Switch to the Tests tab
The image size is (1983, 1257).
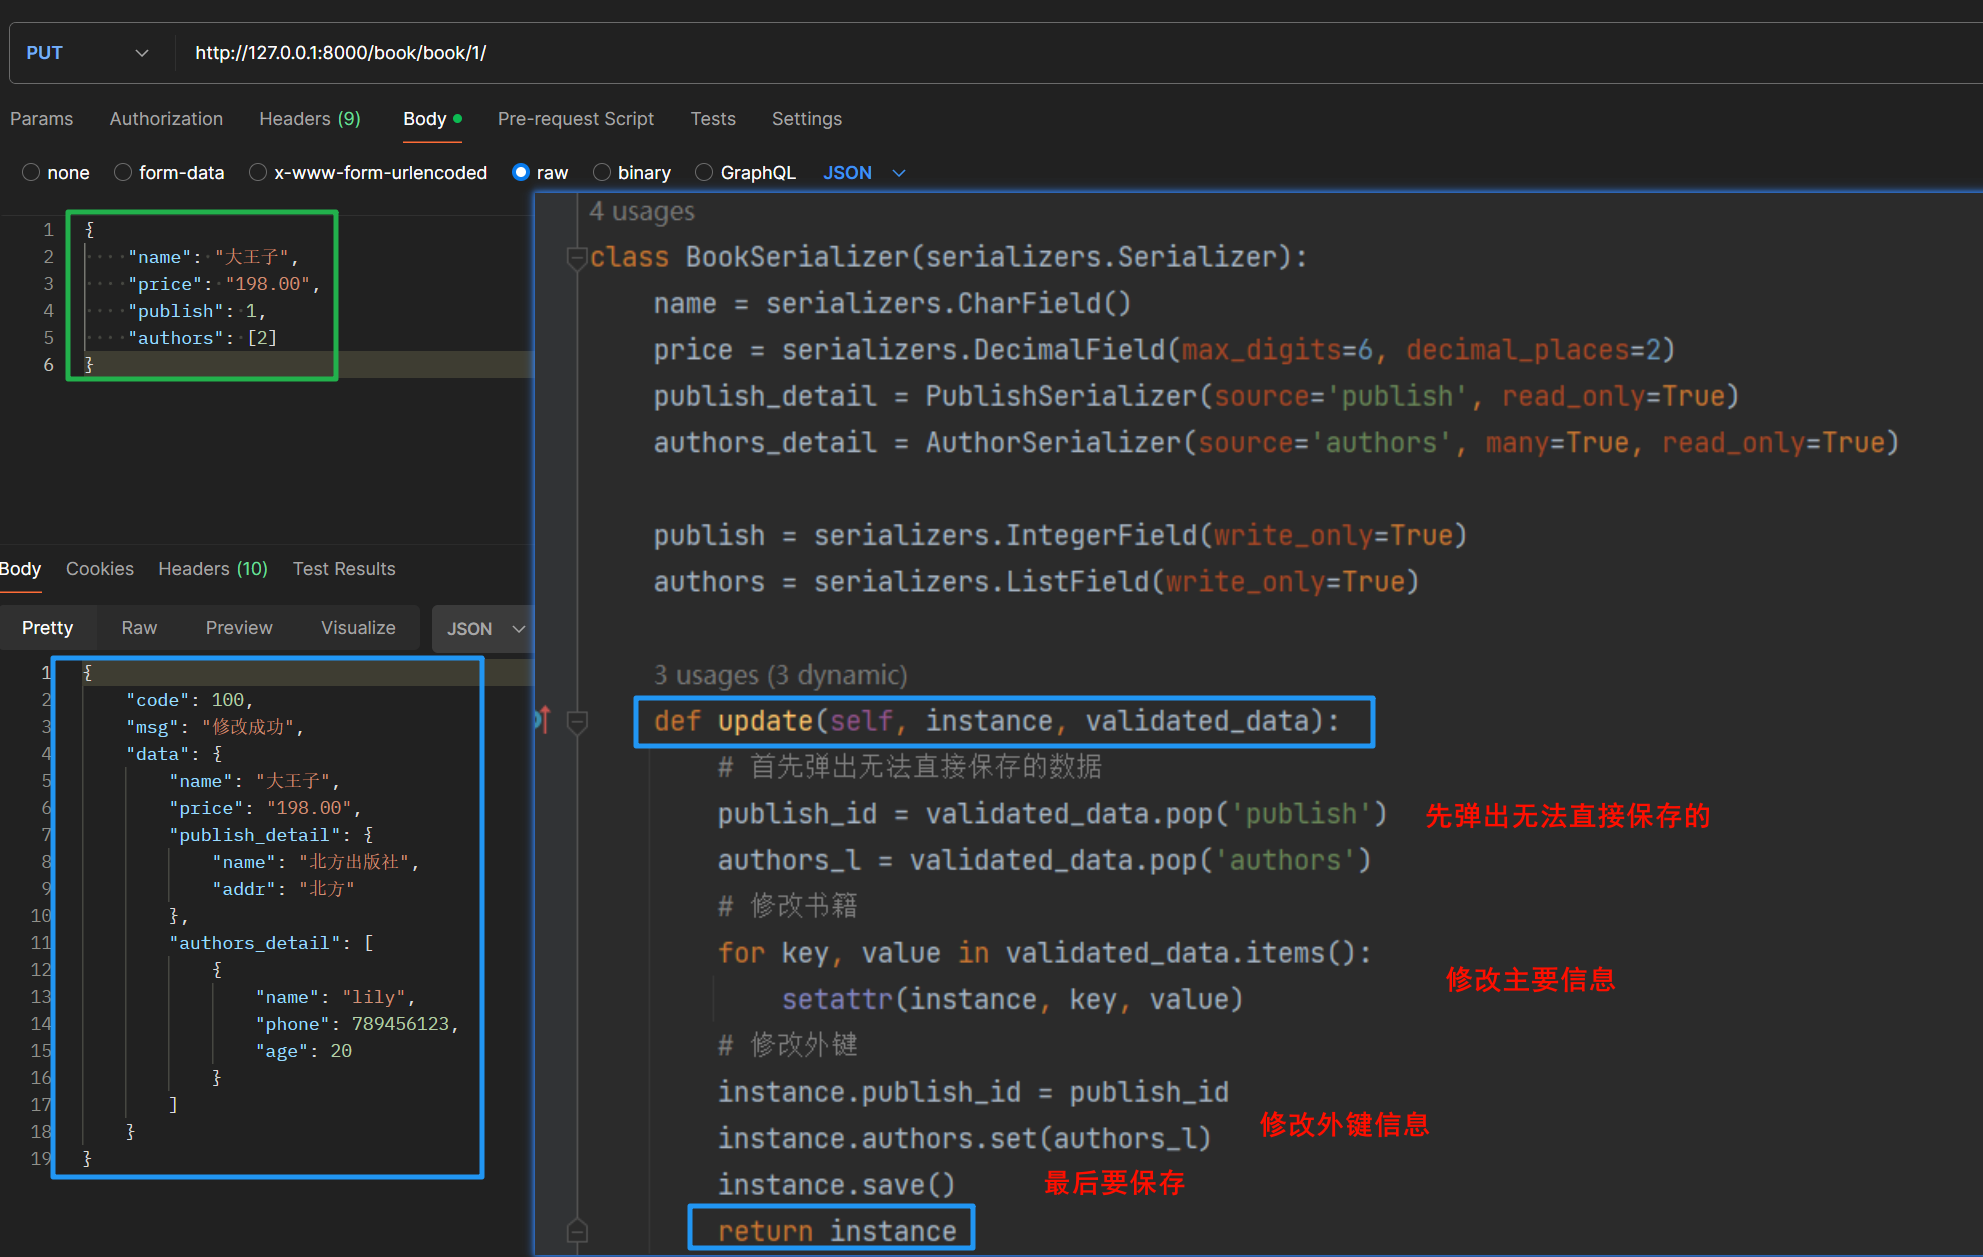pyautogui.click(x=713, y=119)
